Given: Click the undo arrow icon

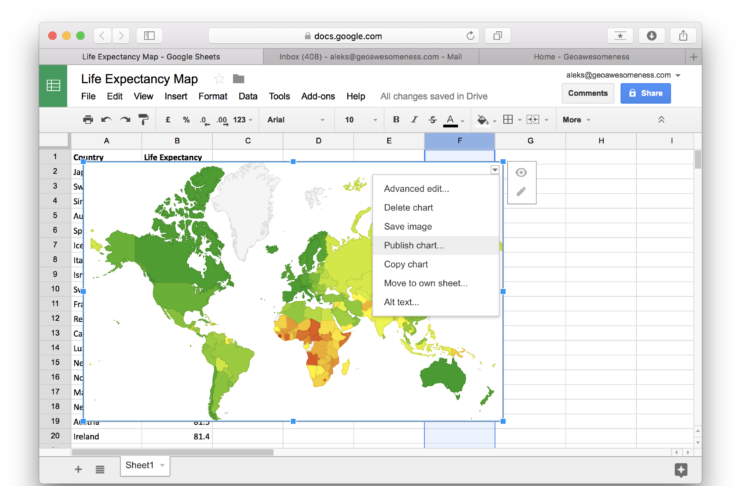Looking at the screenshot, I should coord(107,120).
